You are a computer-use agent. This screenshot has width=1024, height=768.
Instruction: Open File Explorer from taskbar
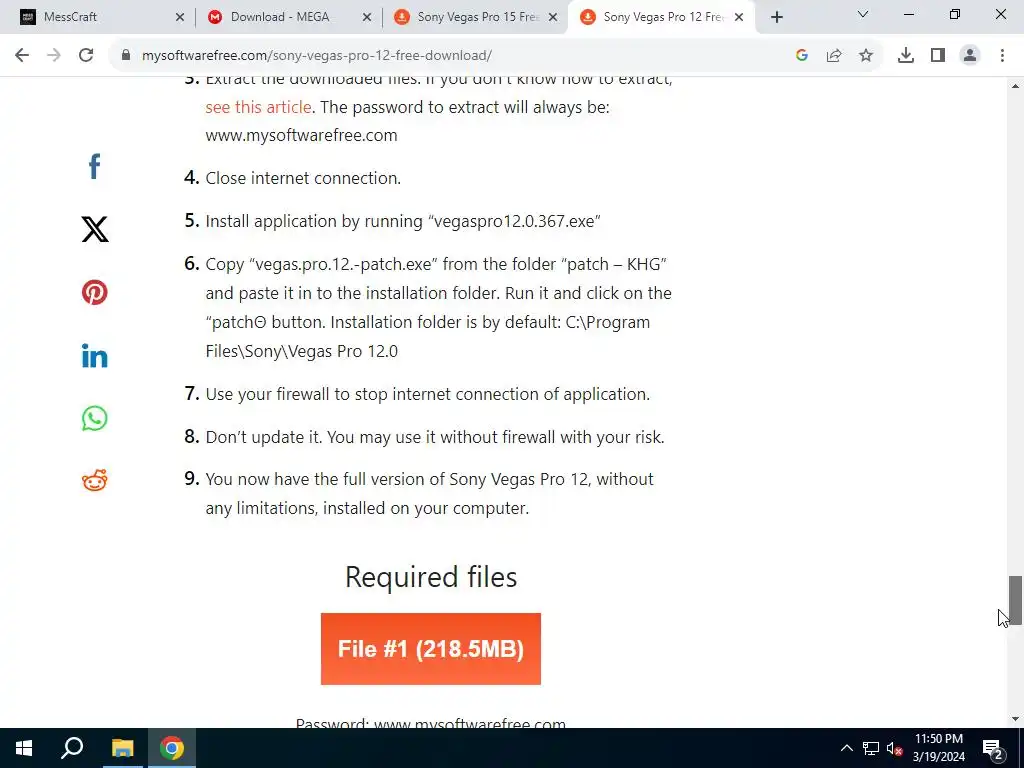[122, 748]
